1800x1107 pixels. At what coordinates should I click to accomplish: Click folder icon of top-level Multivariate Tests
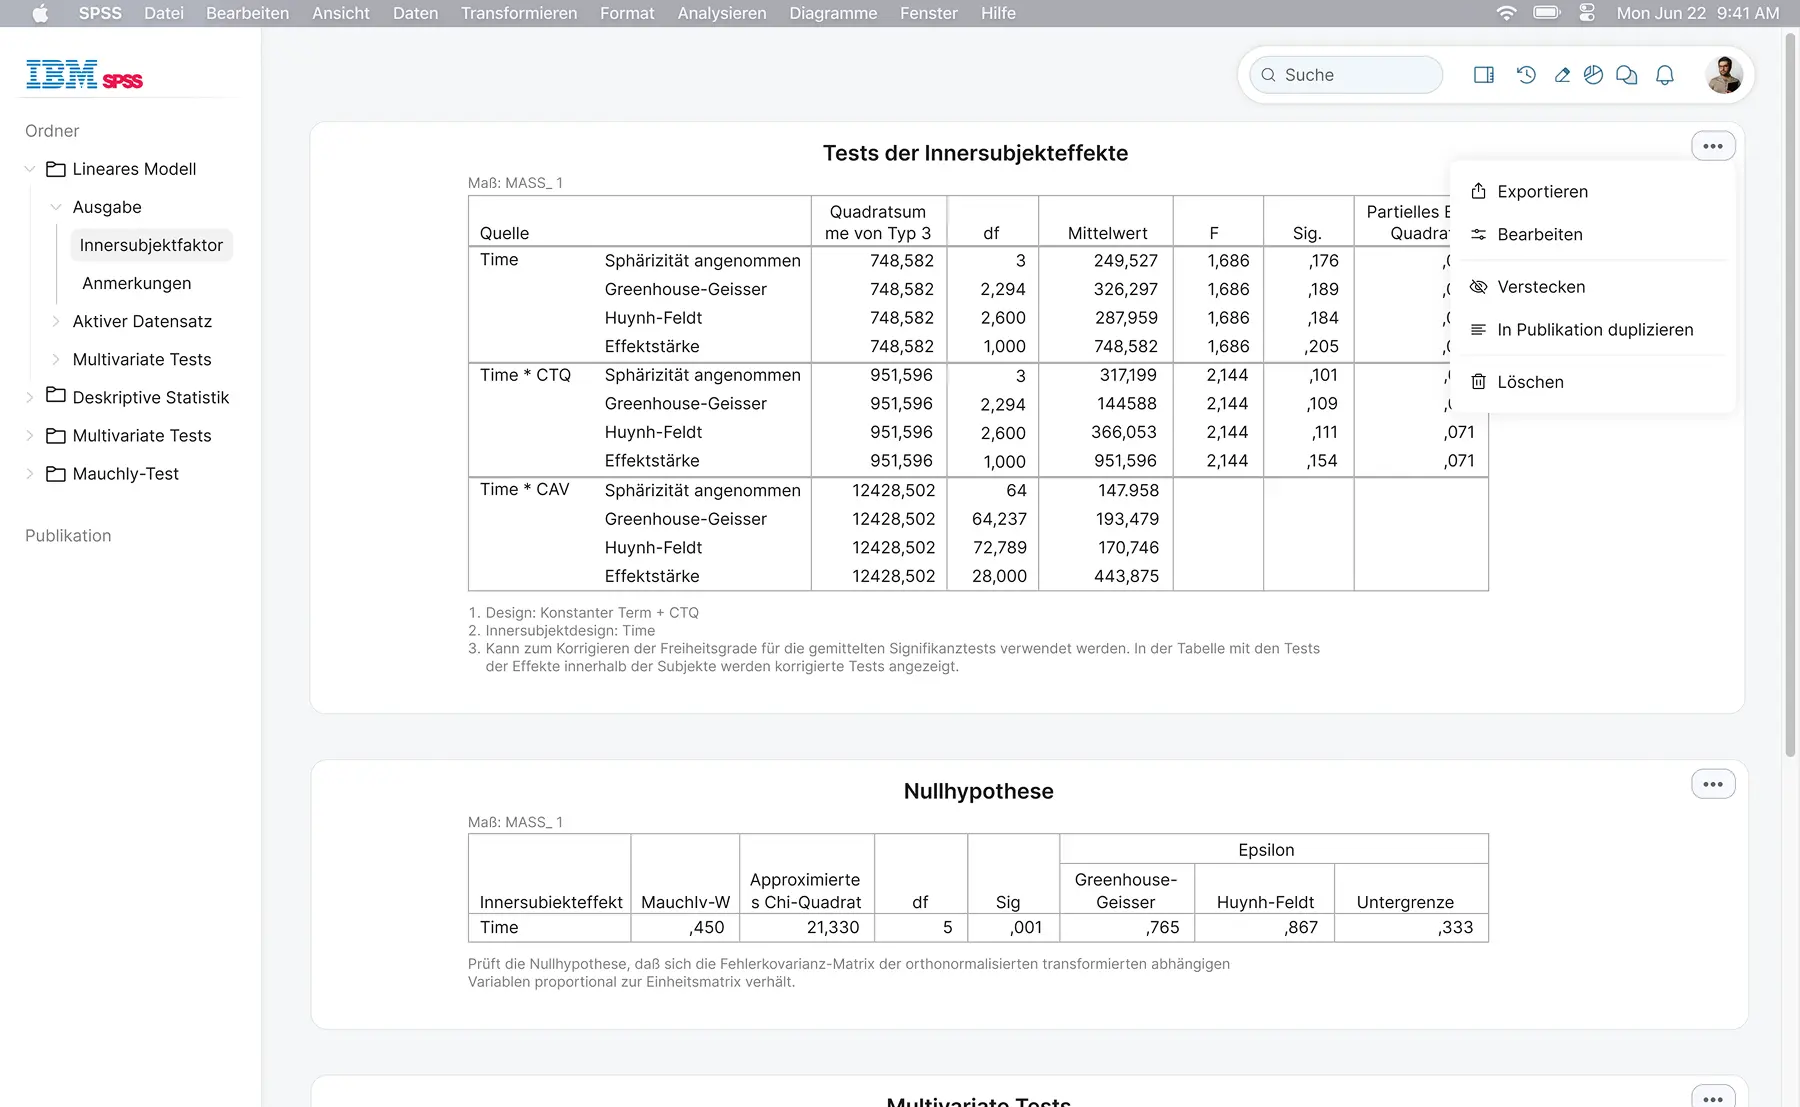[56, 436]
